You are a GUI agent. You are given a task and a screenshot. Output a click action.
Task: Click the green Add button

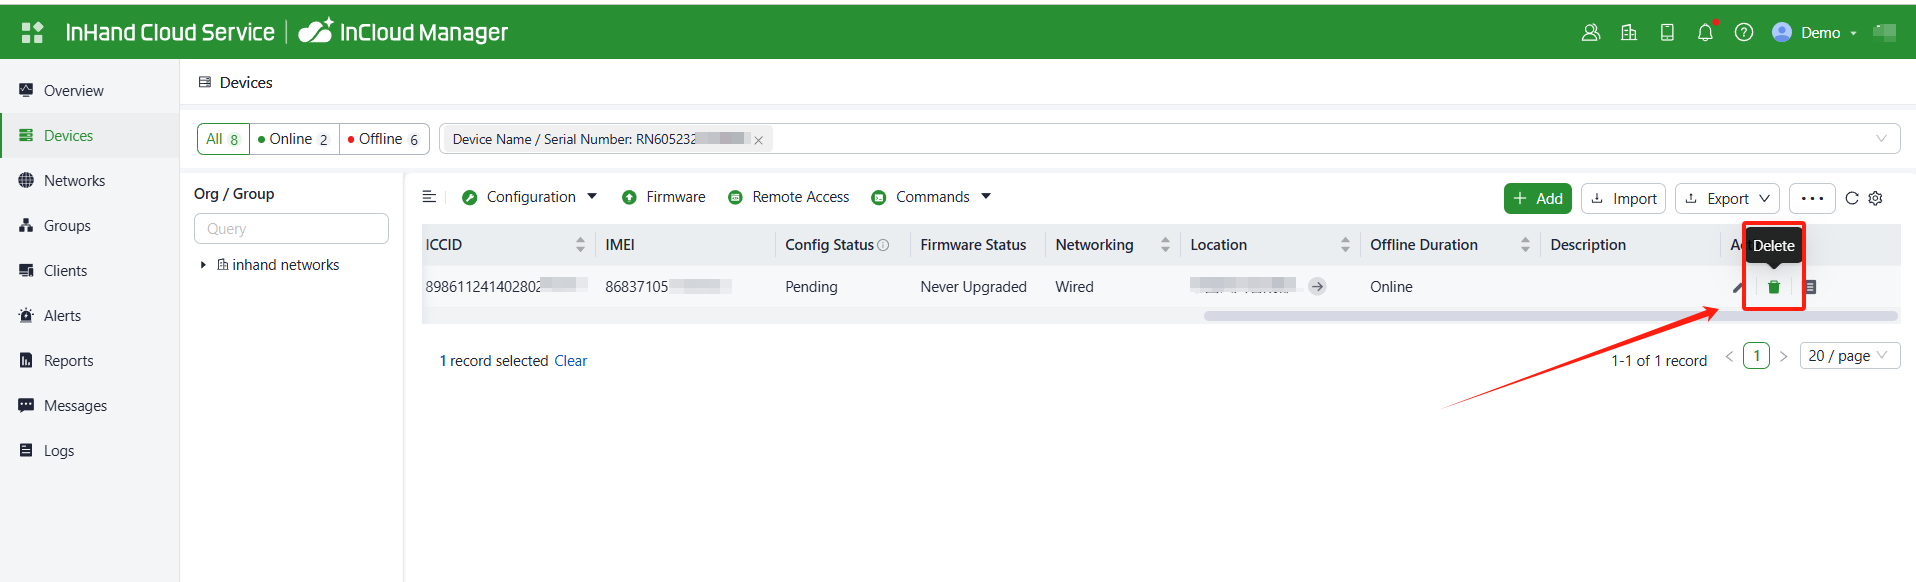coord(1537,198)
